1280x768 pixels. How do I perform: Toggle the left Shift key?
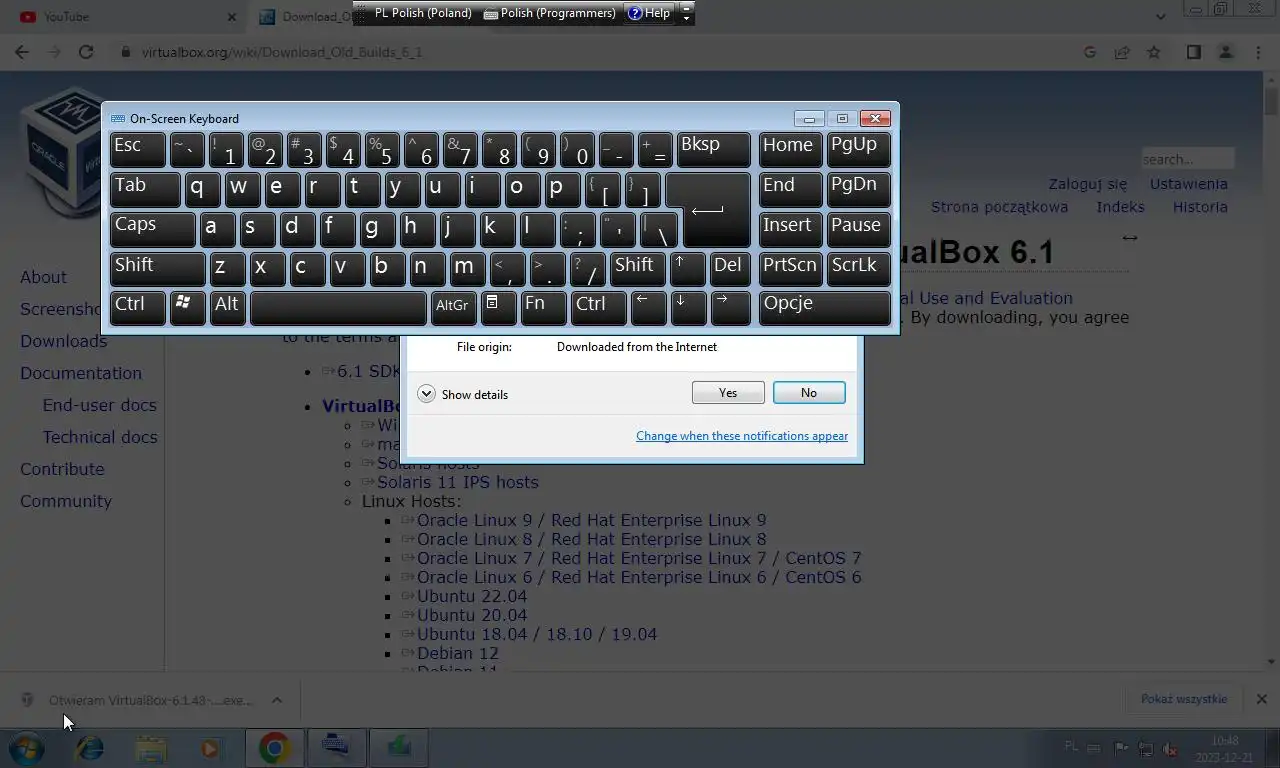click(158, 268)
